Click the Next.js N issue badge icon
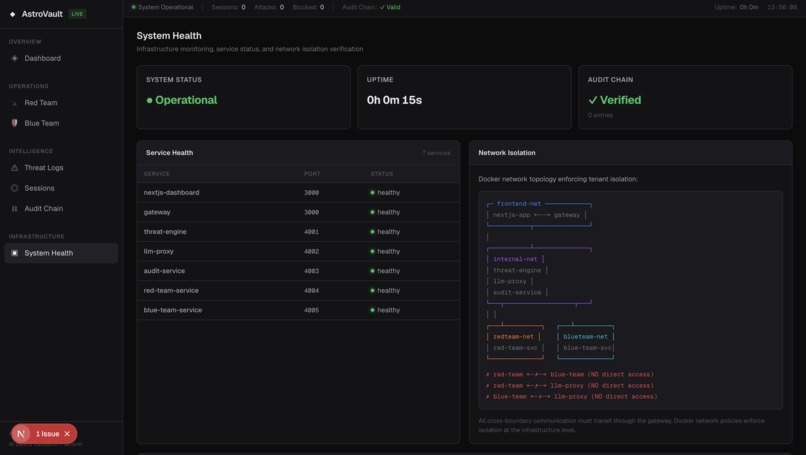Screen dimensions: 806x455 pyautogui.click(x=21, y=434)
